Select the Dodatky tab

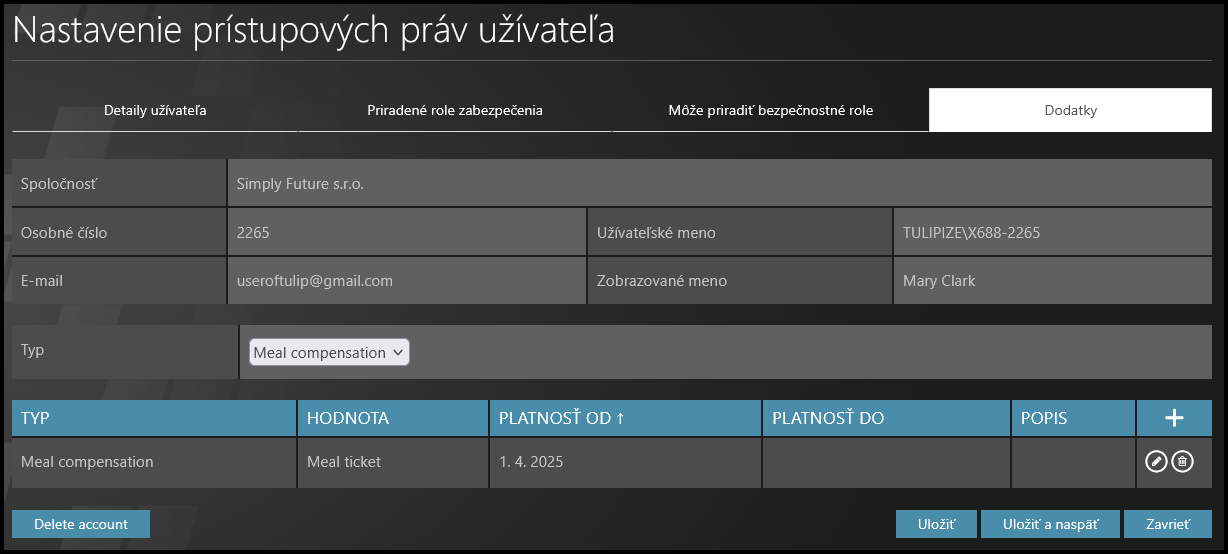tap(1070, 110)
